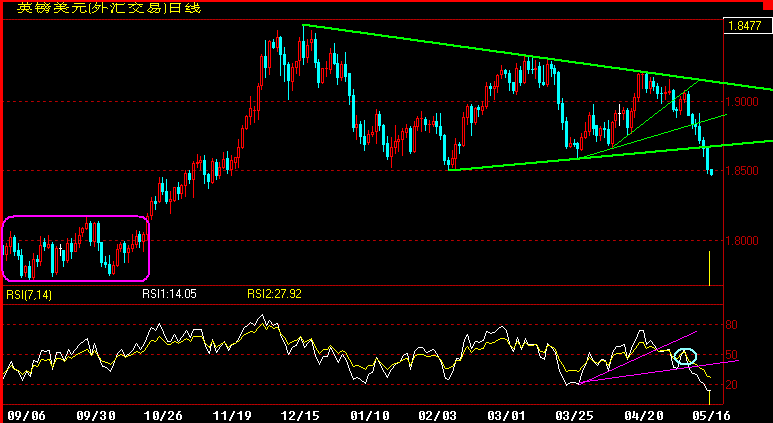Click the 04/20 date label

click(x=646, y=415)
